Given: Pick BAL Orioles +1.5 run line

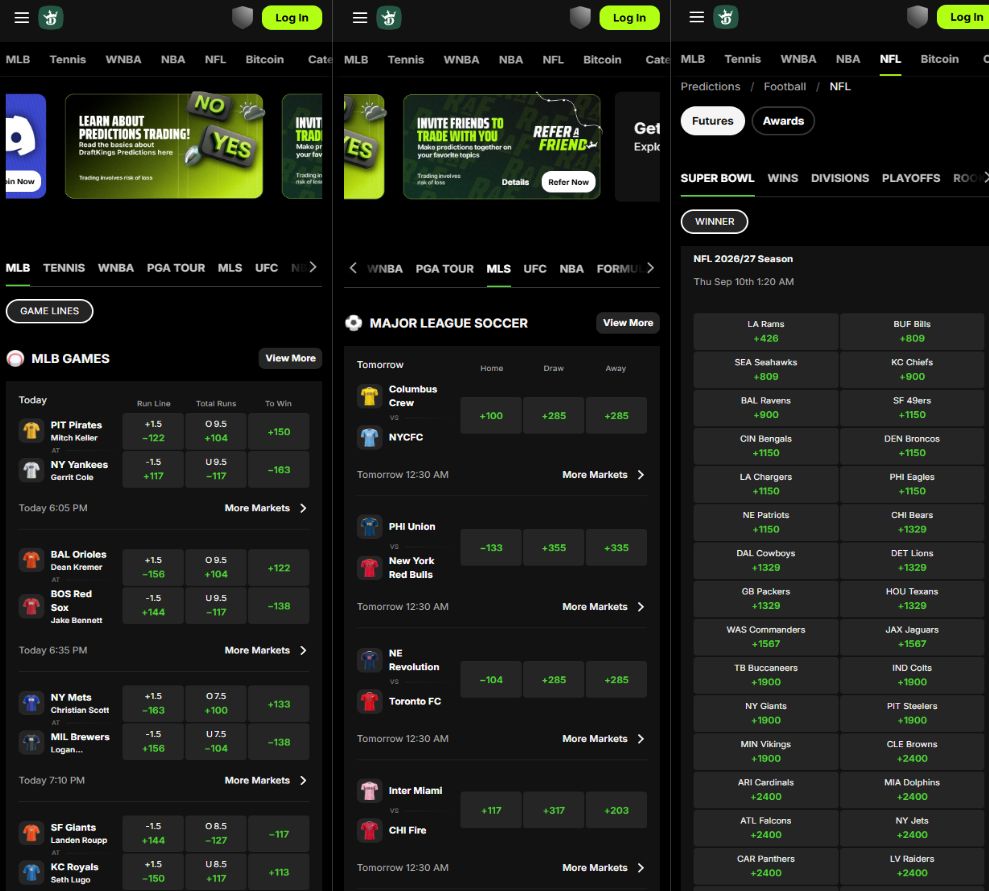Looking at the screenshot, I should coord(153,567).
